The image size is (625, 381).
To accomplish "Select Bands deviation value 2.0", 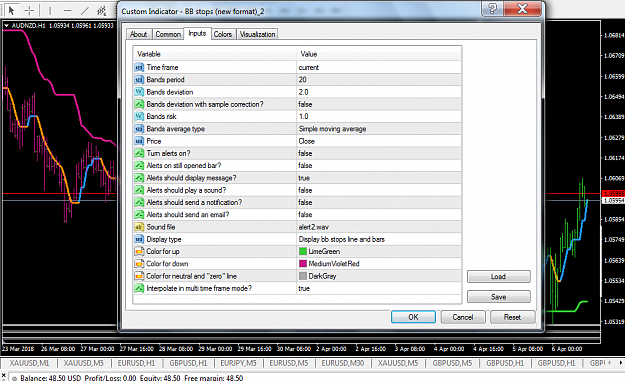I will [303, 92].
